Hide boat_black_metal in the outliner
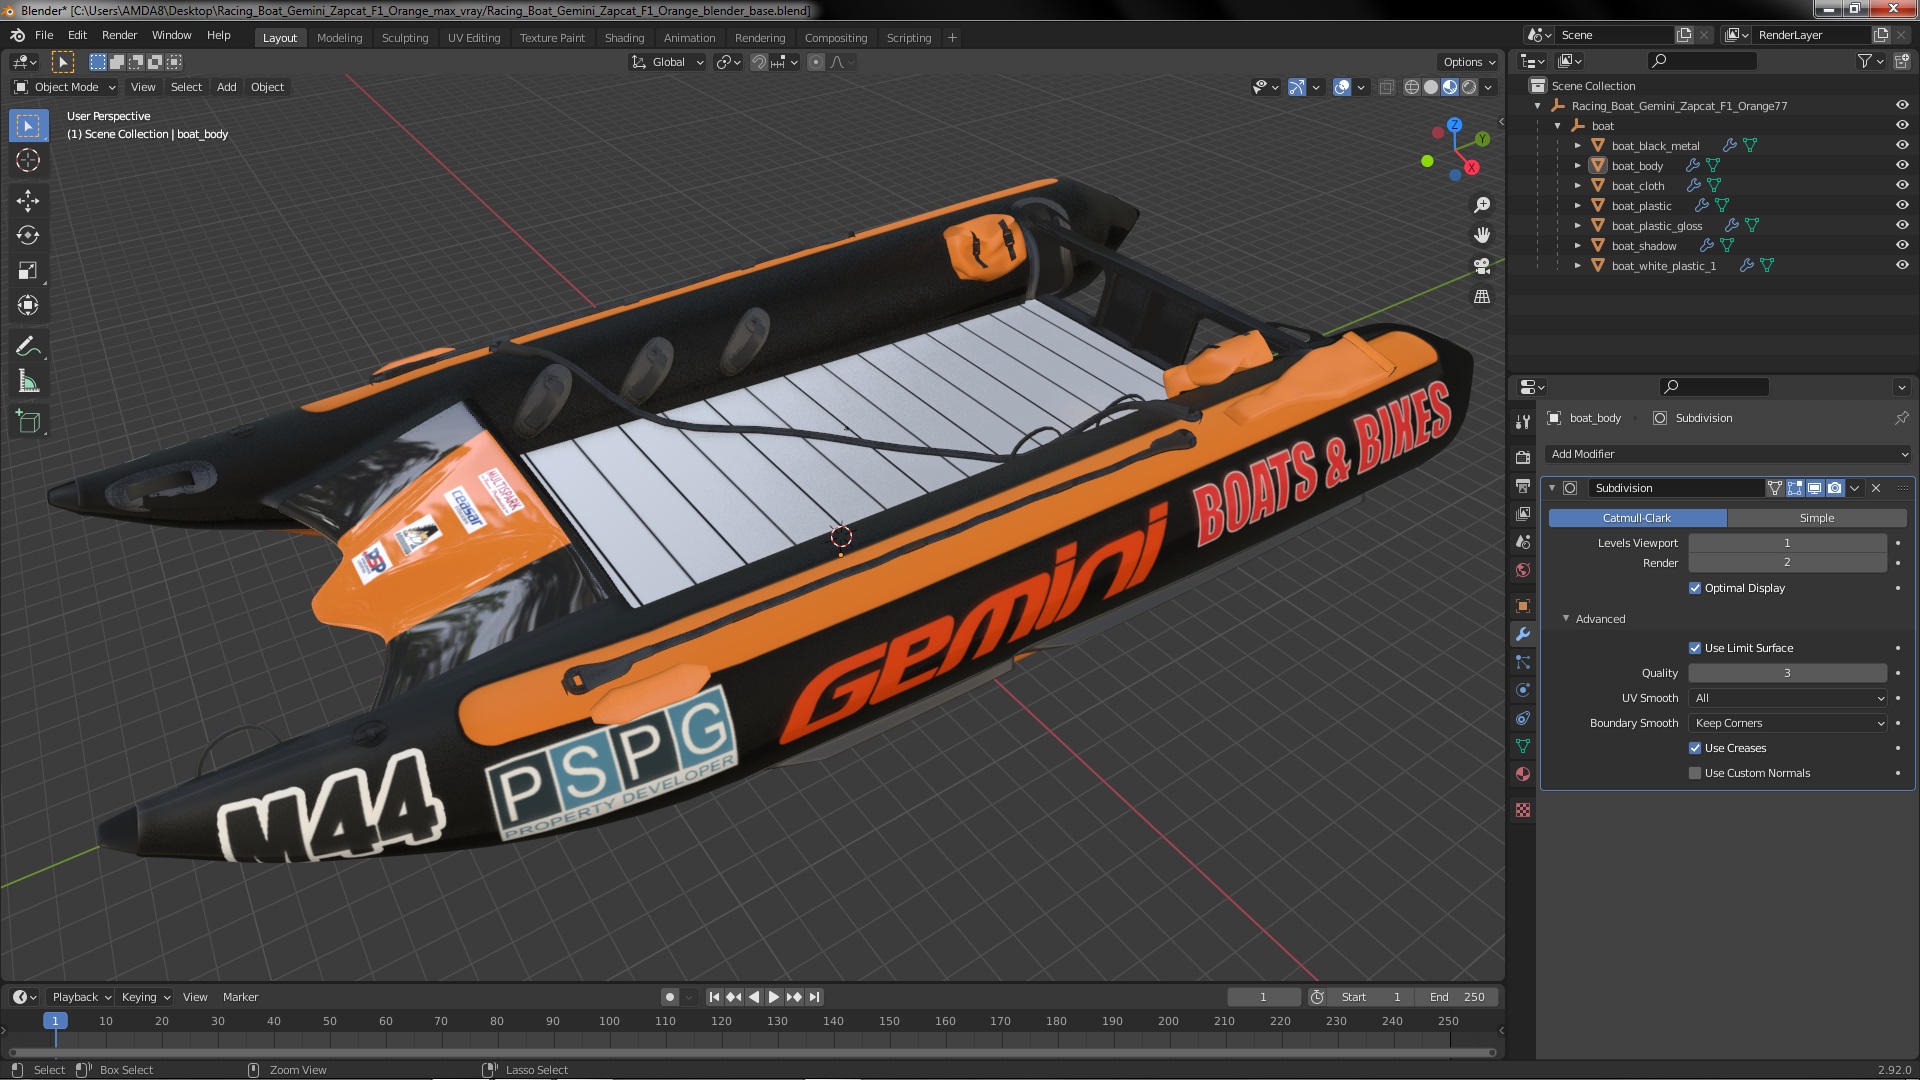The width and height of the screenshot is (1920, 1080). coord(1902,145)
